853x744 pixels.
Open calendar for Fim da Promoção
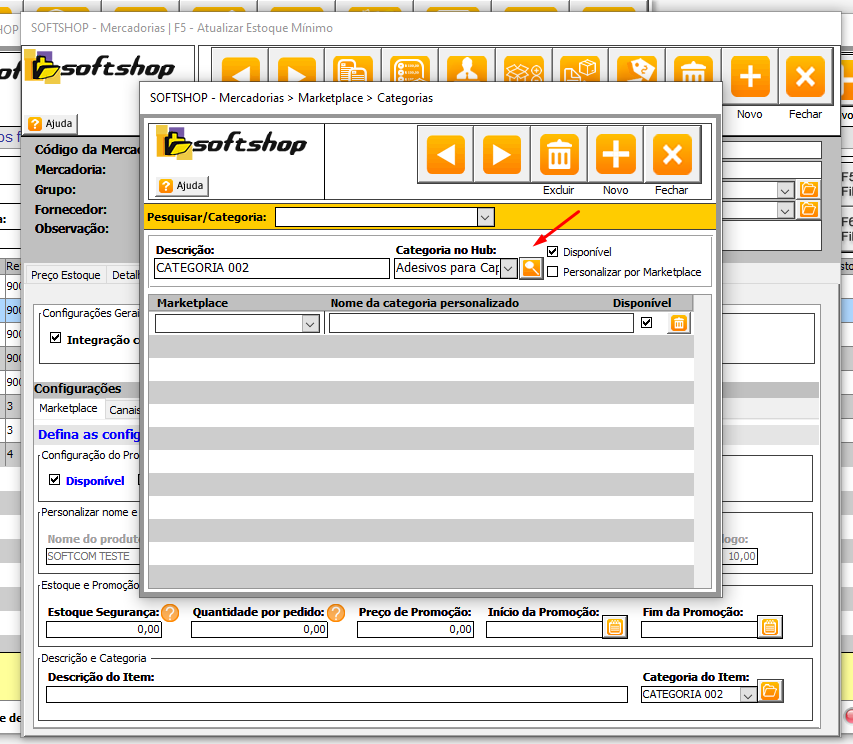coord(769,627)
